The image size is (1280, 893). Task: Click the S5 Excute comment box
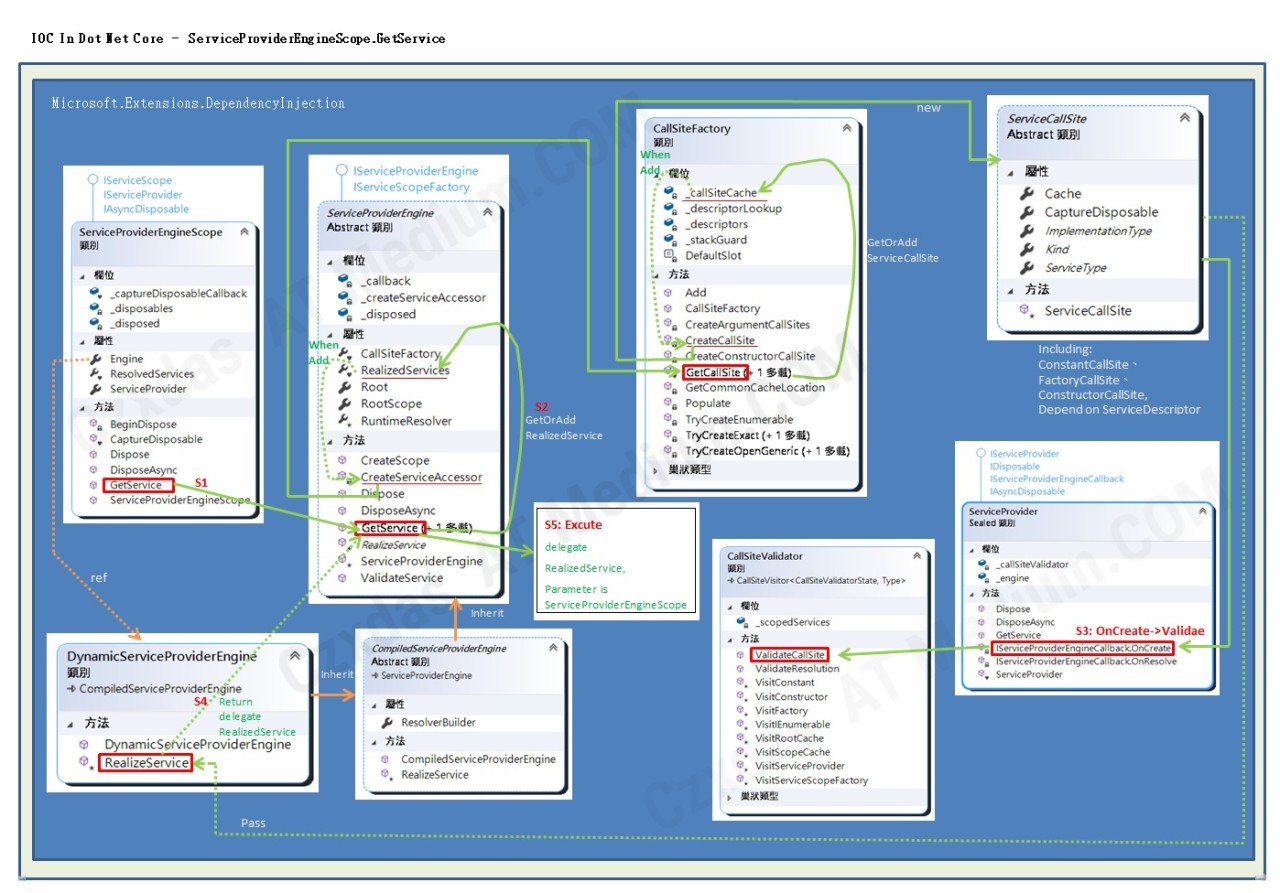click(x=615, y=562)
